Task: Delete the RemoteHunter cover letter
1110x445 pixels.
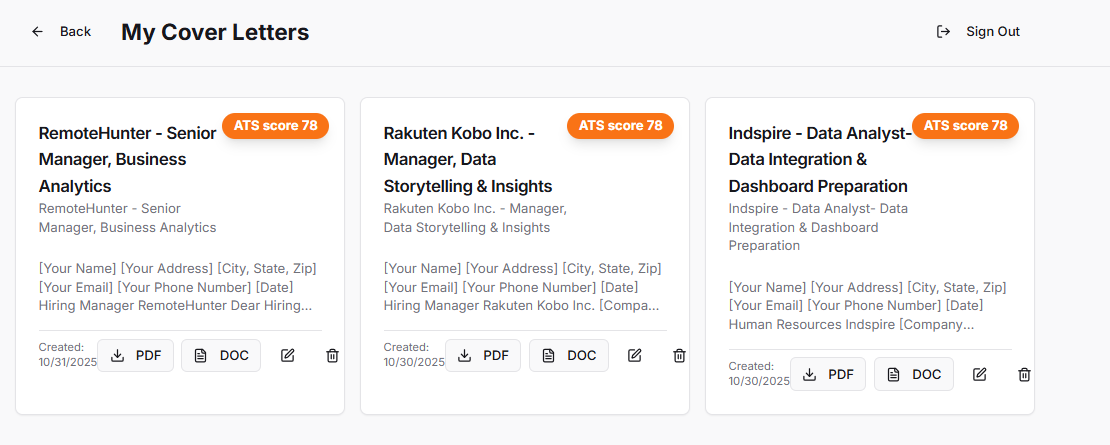Action: pos(333,355)
